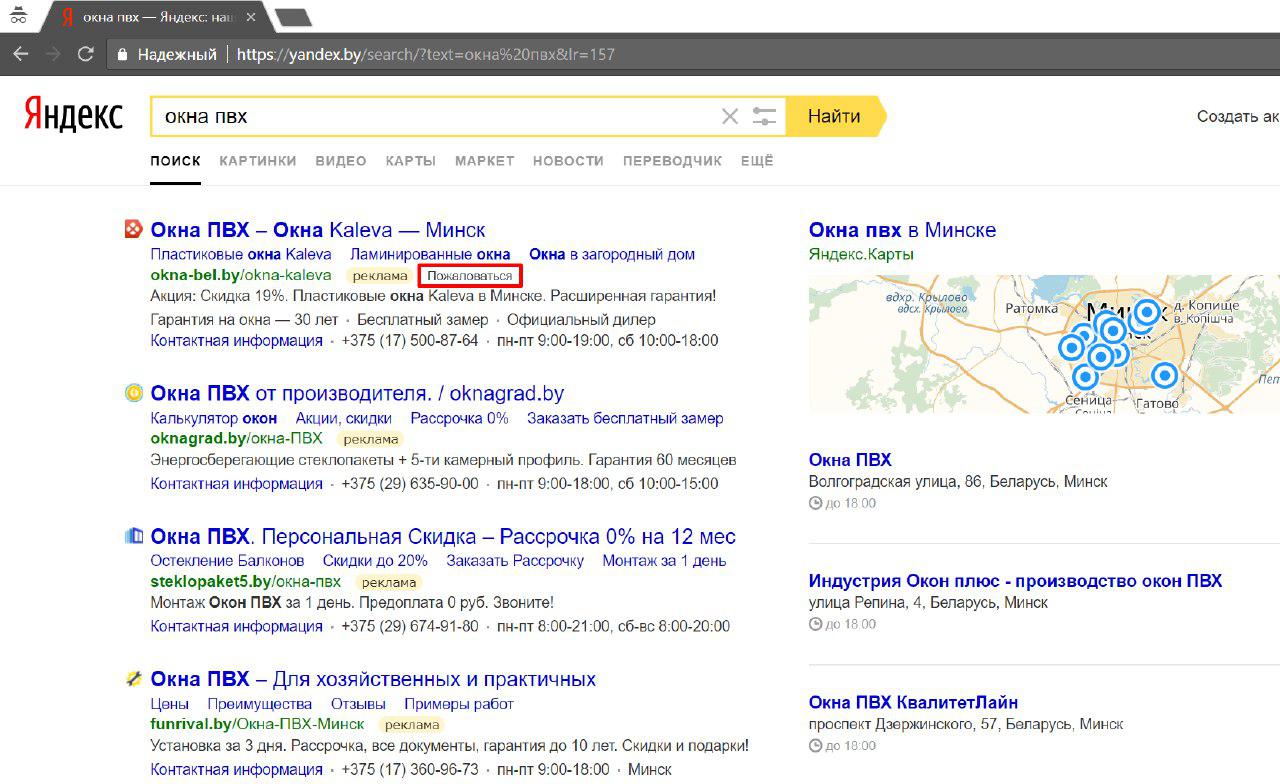This screenshot has width=1280, height=784.
Task: Click the steklopaket5.by/окна-пвх green URL
Action: (x=245, y=582)
